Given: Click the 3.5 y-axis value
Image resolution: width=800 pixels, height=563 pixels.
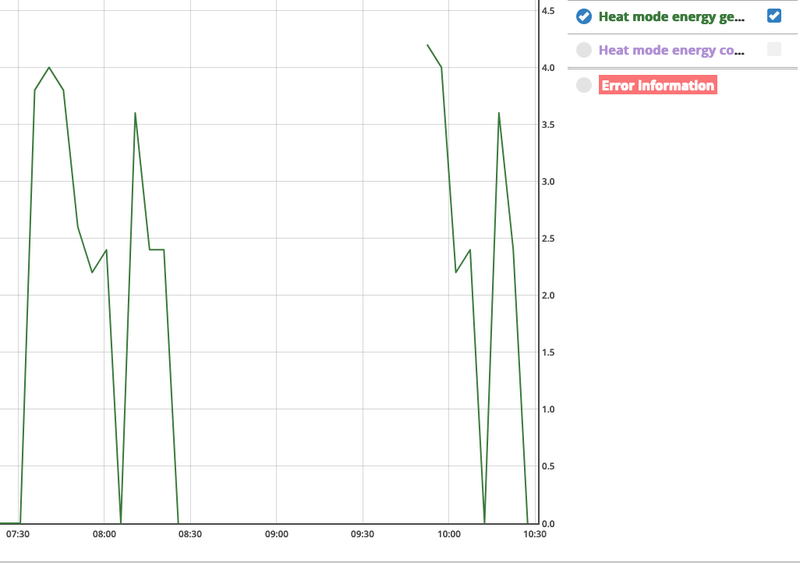Looking at the screenshot, I should [548, 125].
